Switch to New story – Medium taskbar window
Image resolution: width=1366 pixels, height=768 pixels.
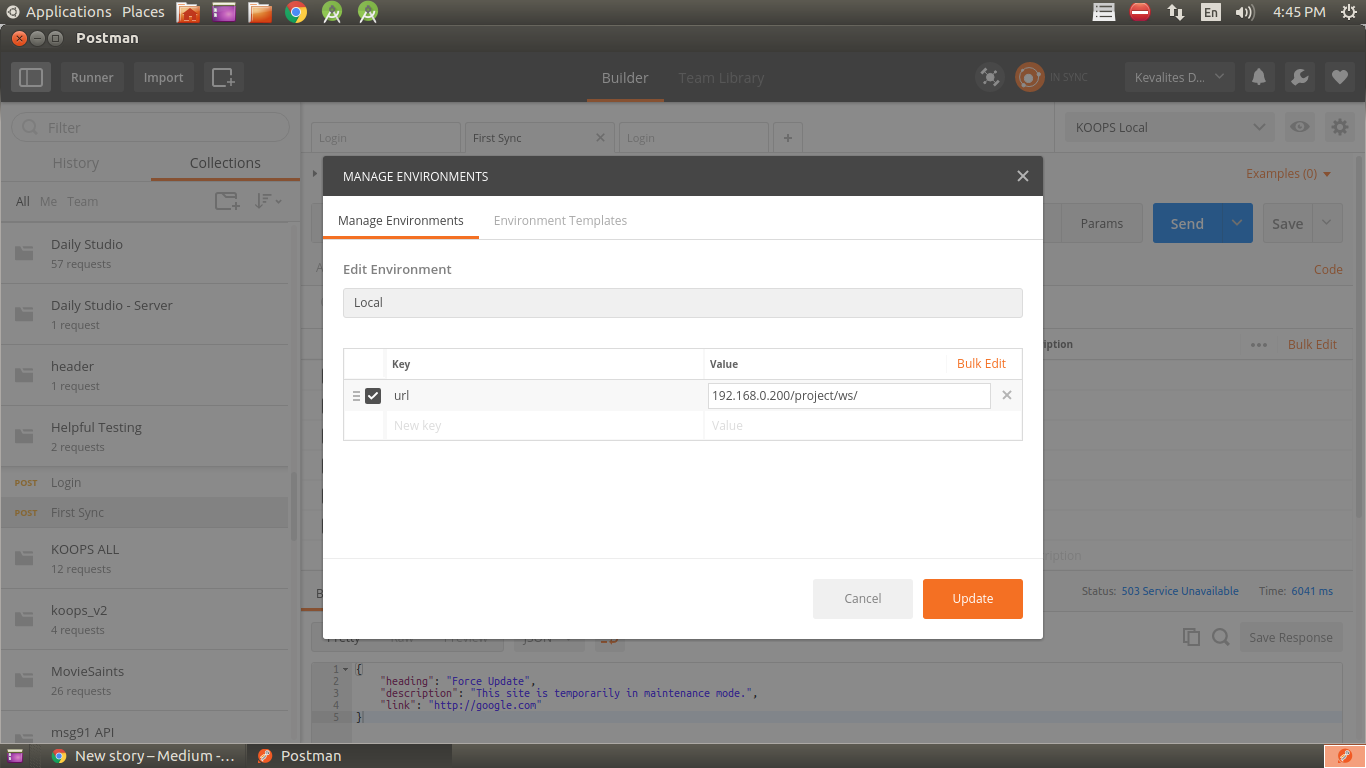coord(143,756)
